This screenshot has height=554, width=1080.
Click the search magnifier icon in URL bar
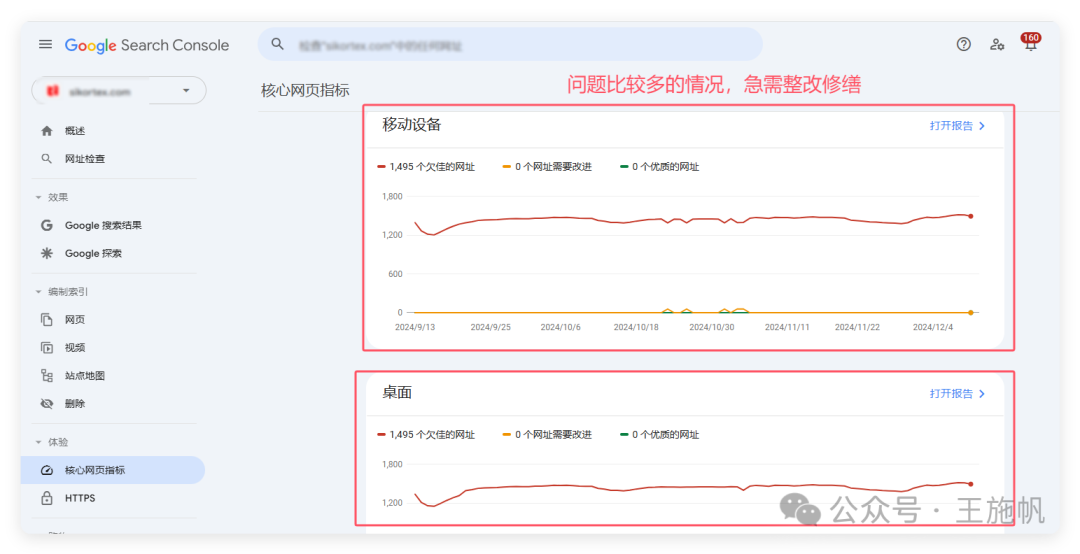pyautogui.click(x=278, y=44)
